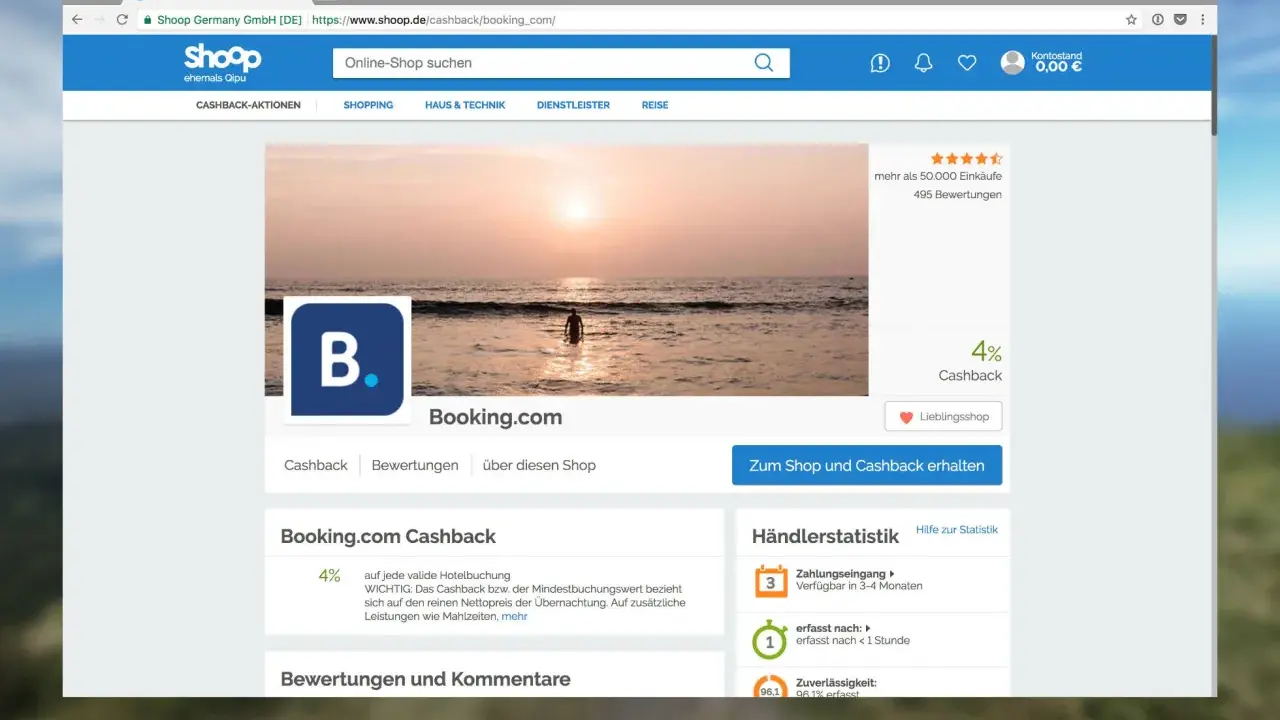Click the mehr als 50.000 Einkäufe text
This screenshot has height=720, width=1280.
pyautogui.click(x=938, y=176)
